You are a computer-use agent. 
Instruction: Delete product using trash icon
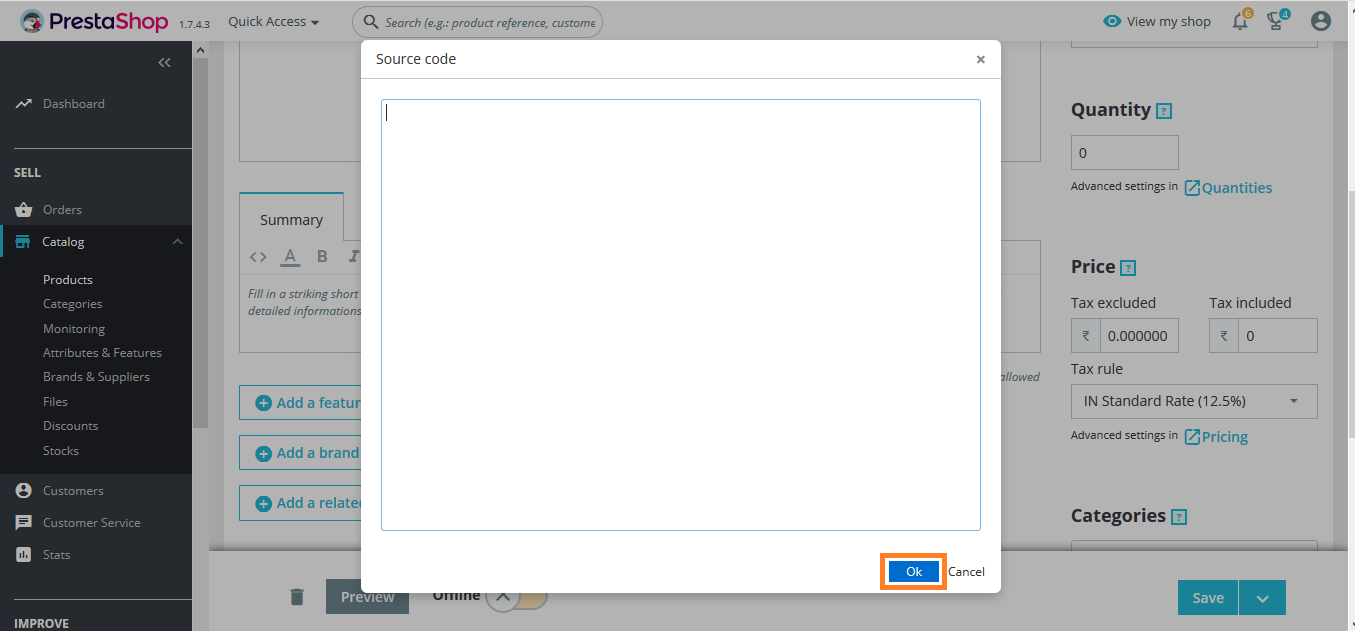coord(297,597)
